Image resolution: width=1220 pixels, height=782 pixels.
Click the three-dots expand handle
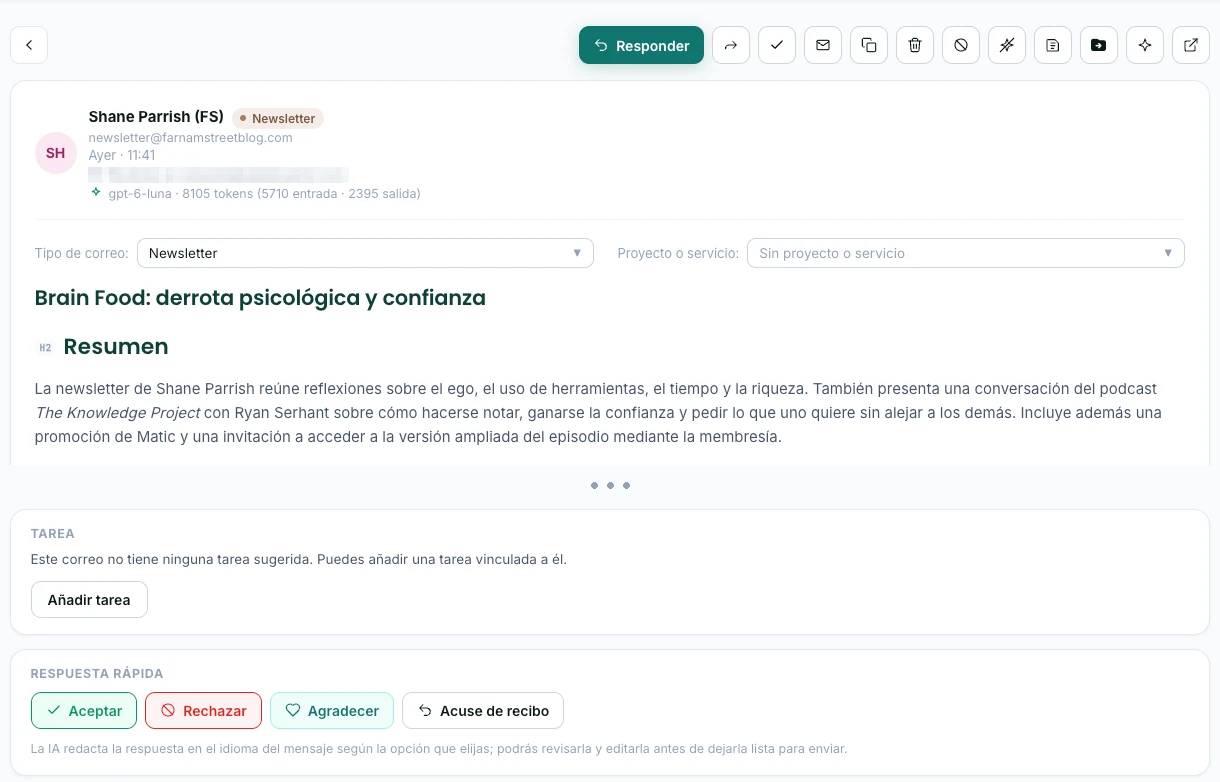click(x=610, y=485)
